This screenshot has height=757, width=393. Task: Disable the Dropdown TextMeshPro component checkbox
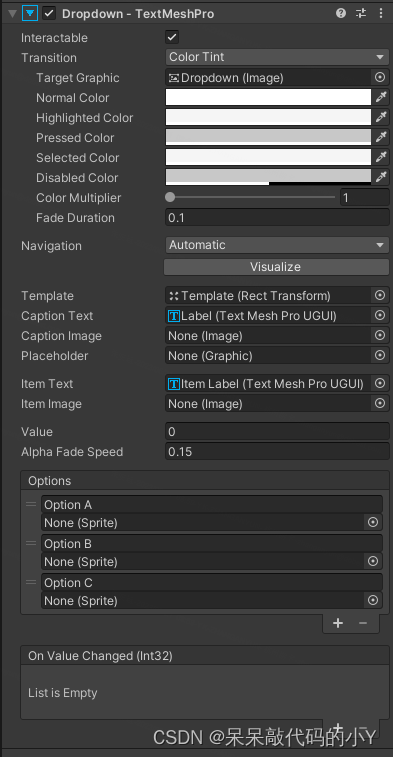click(x=49, y=14)
